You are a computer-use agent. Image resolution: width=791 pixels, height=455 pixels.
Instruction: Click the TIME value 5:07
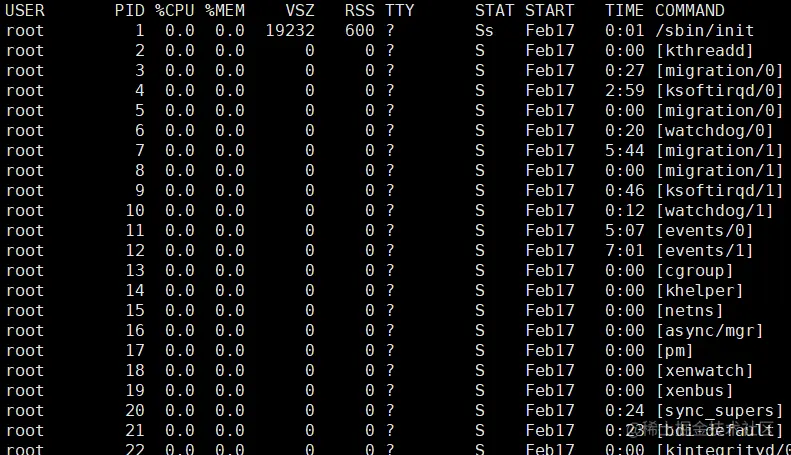tap(625, 231)
